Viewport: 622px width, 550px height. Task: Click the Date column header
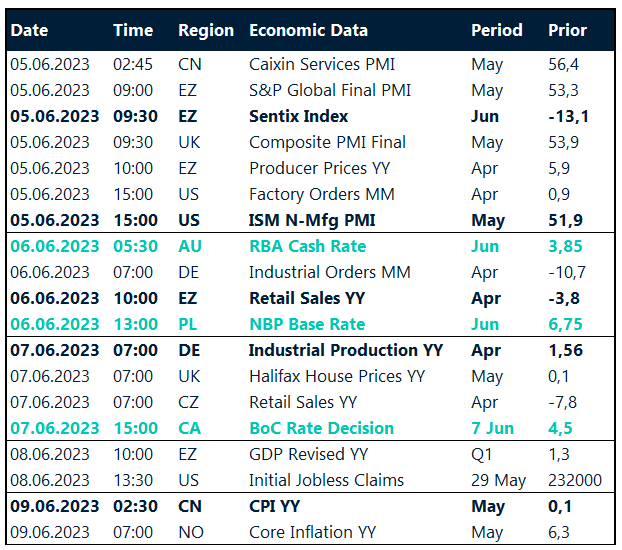point(29,31)
